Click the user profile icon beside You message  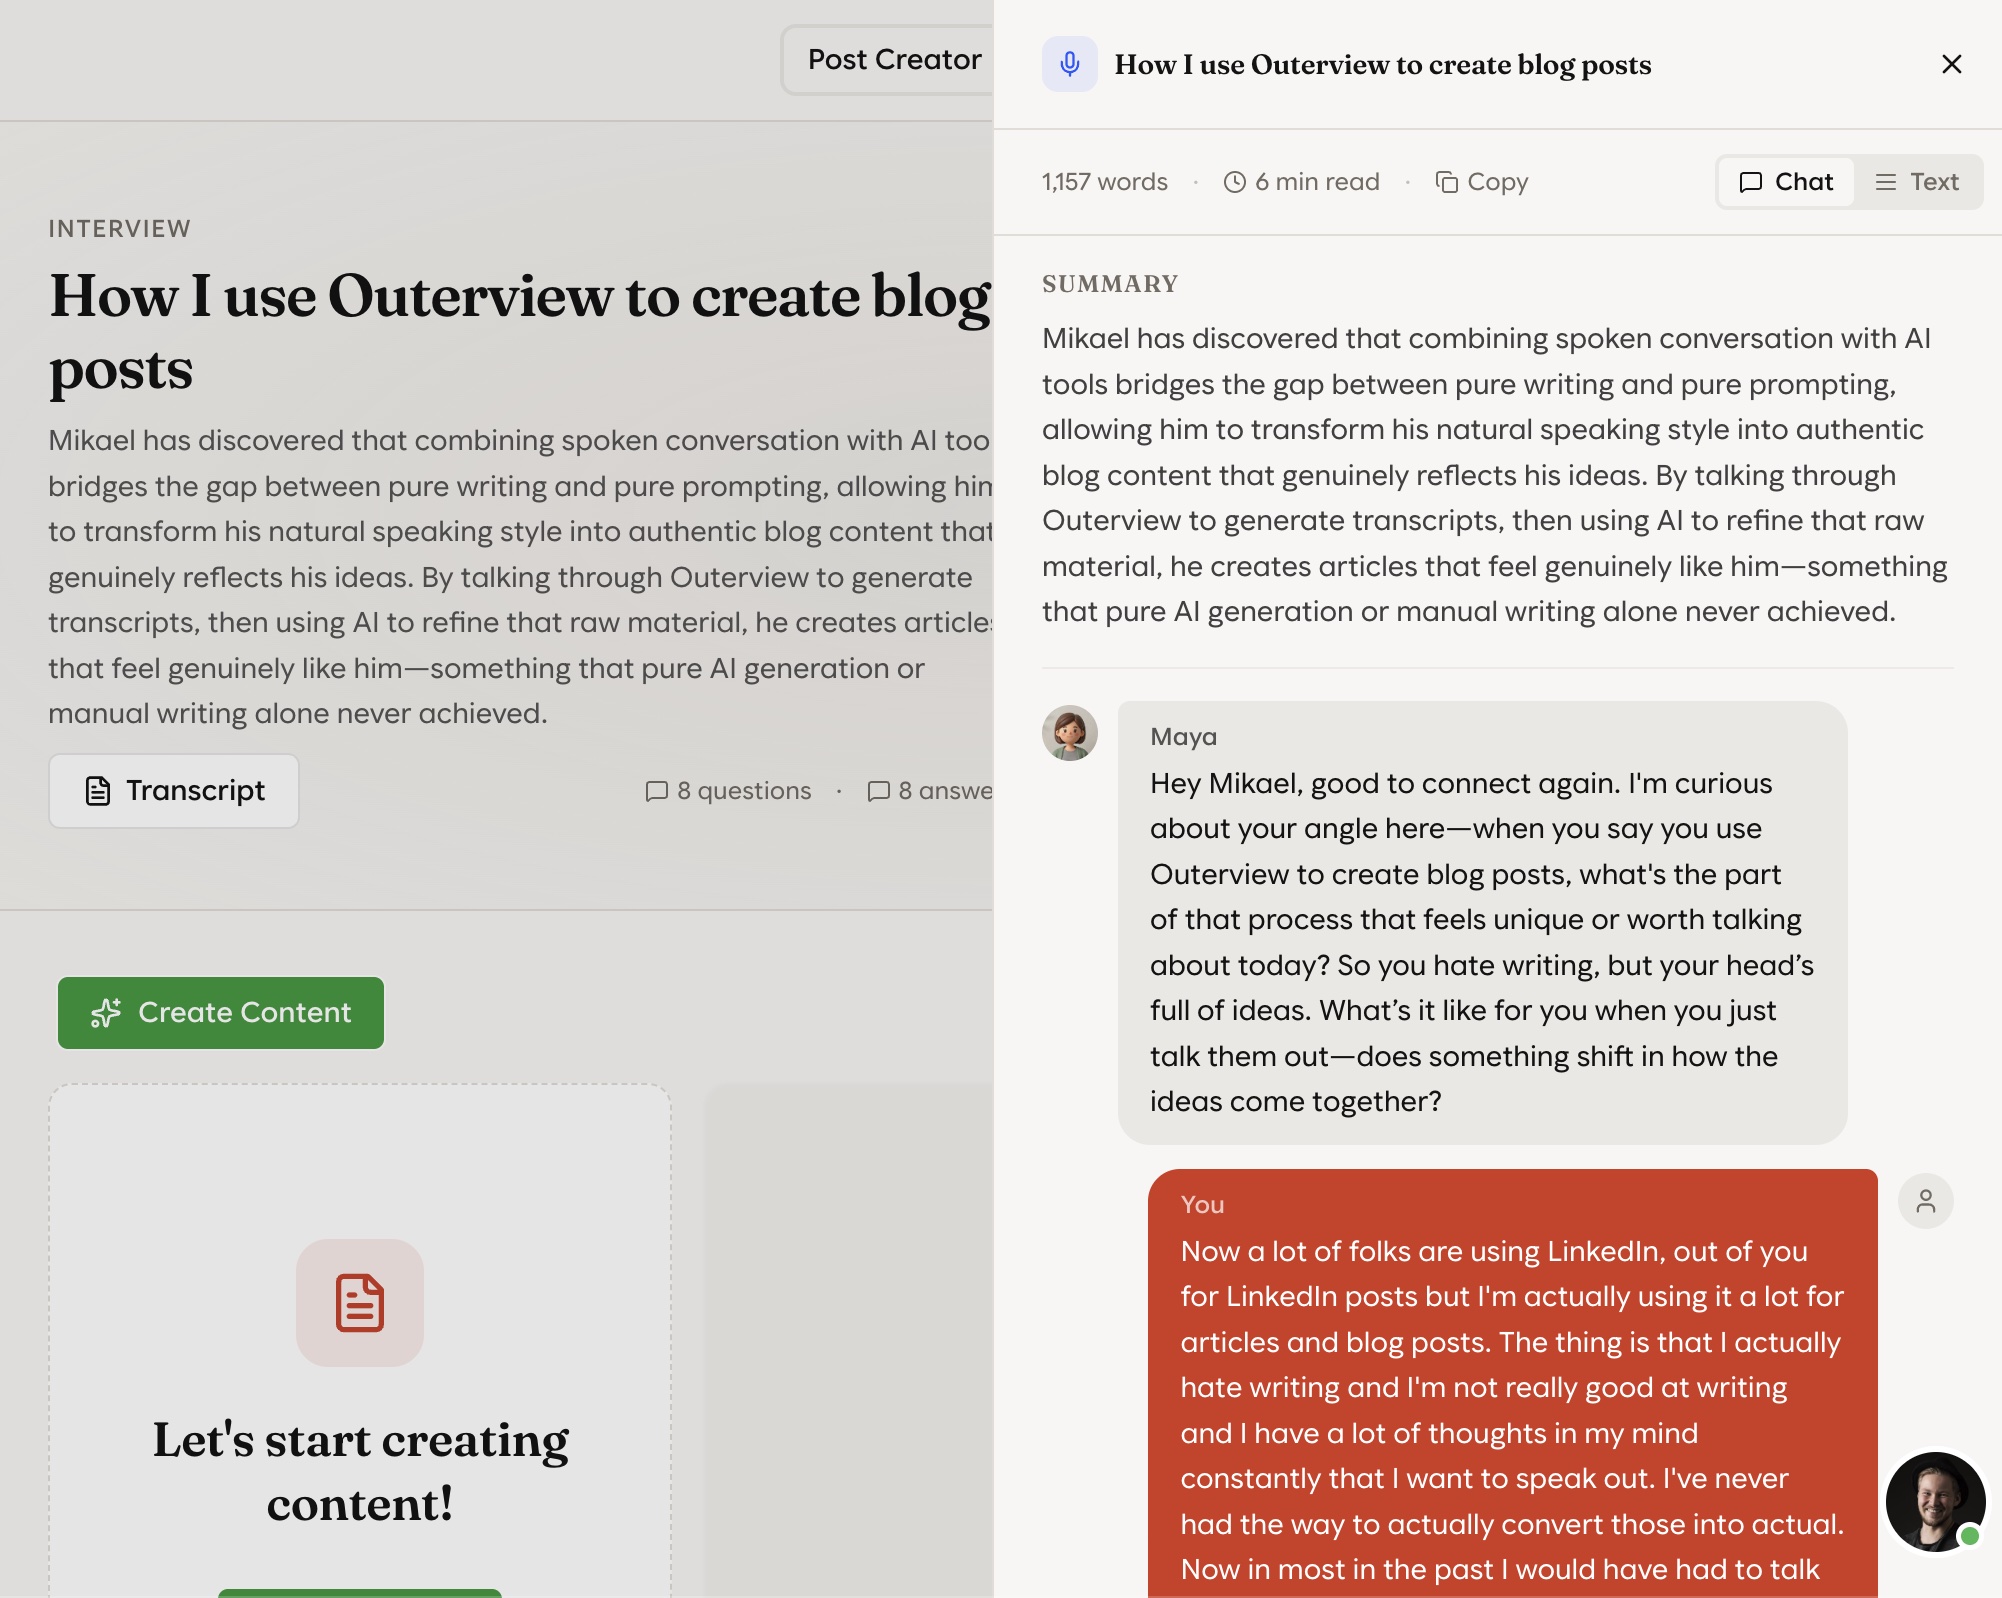1925,1201
